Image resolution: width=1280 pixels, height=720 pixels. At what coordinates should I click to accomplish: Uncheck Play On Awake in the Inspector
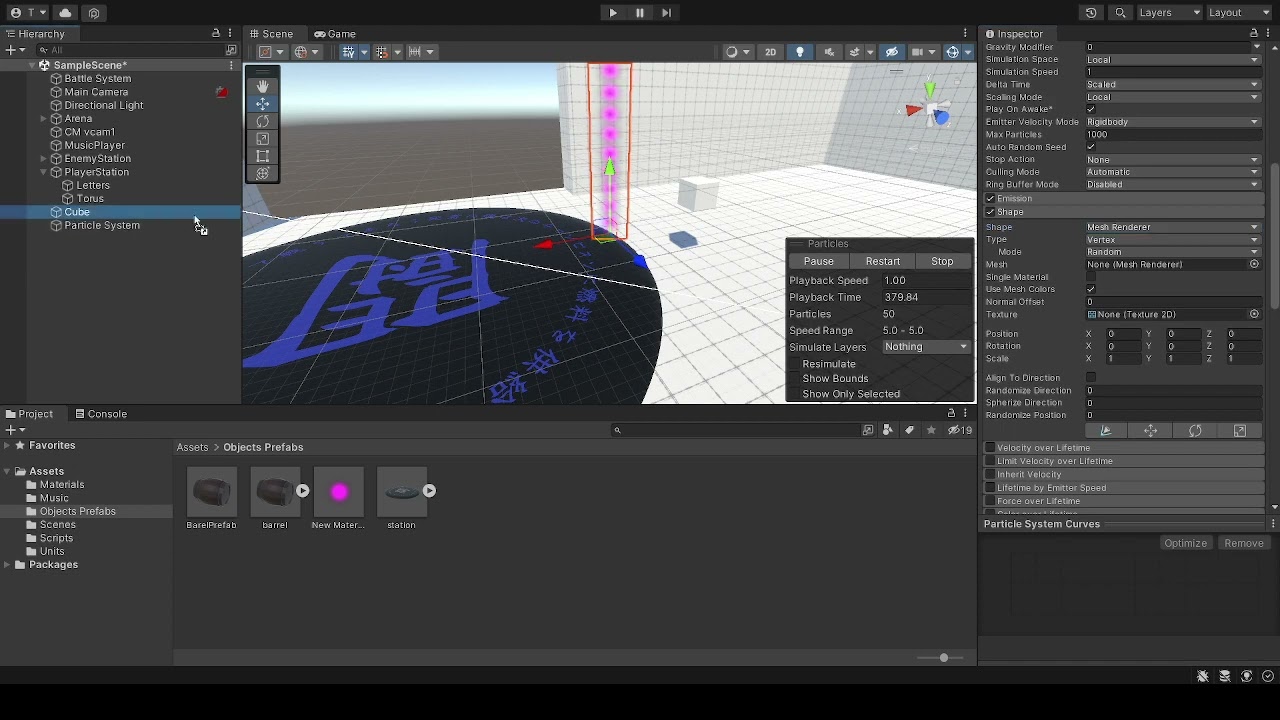[x=1090, y=109]
